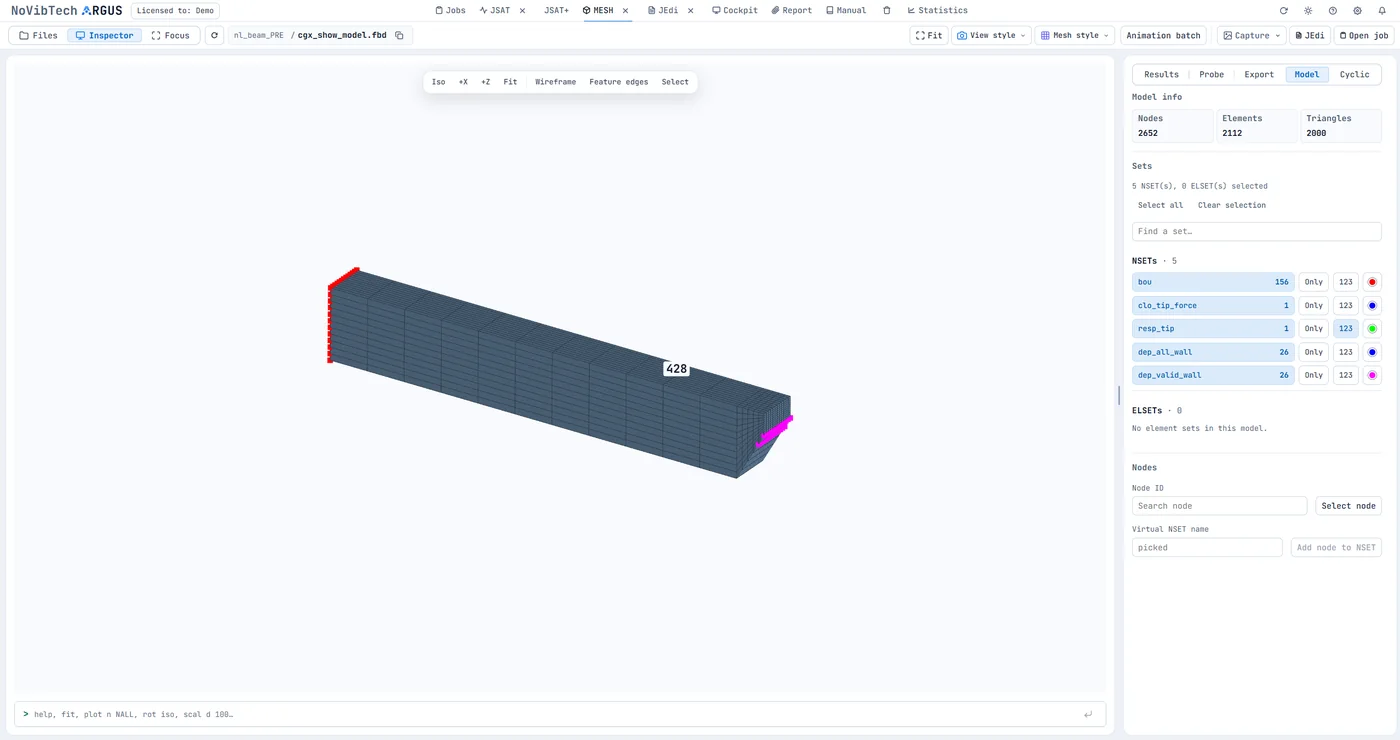Switch to JSAT+ tab
This screenshot has width=1400, height=740.
click(x=556, y=11)
